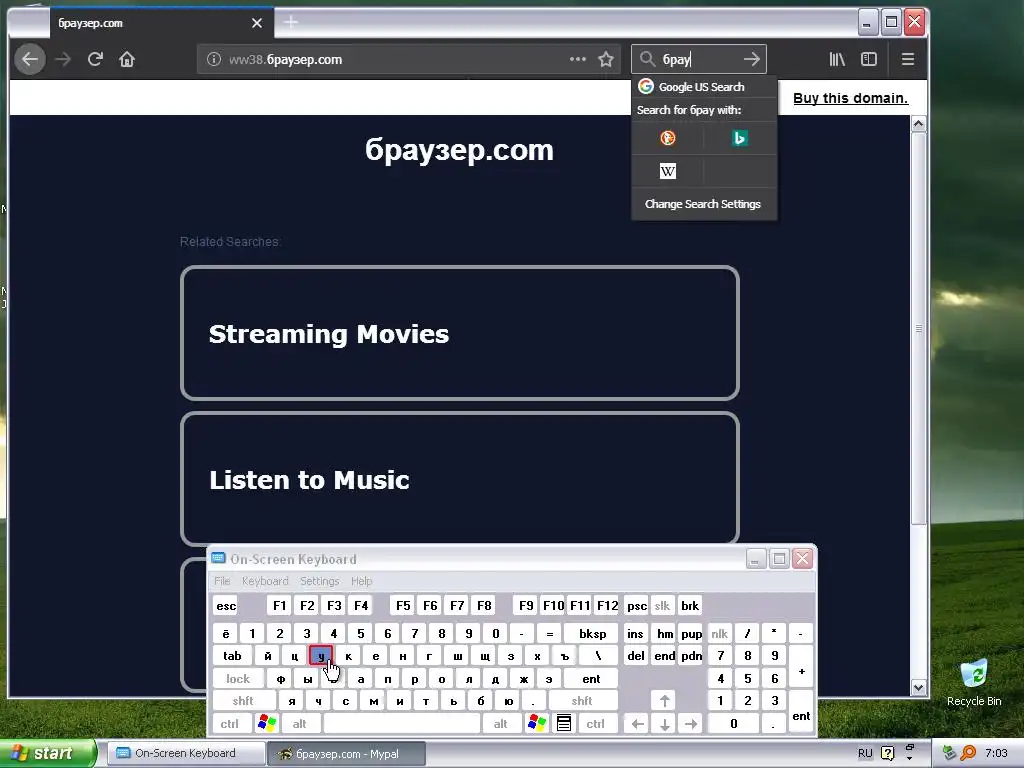Click the page scrollbar up arrow
Viewport: 1024px width, 768px height.
[919, 123]
